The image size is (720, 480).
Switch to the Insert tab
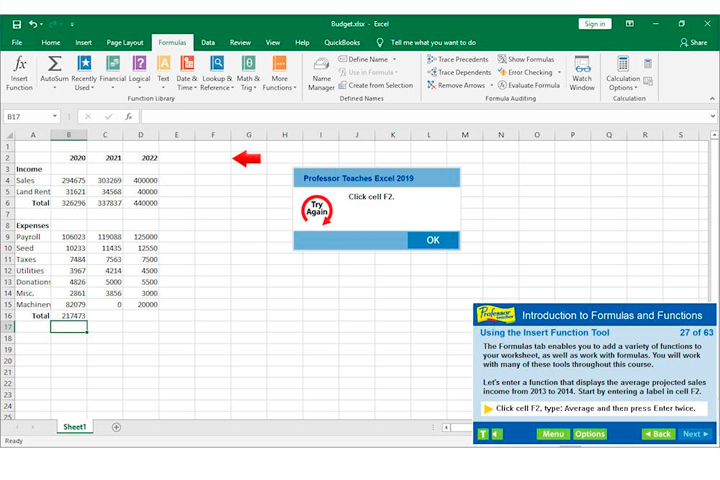click(83, 42)
